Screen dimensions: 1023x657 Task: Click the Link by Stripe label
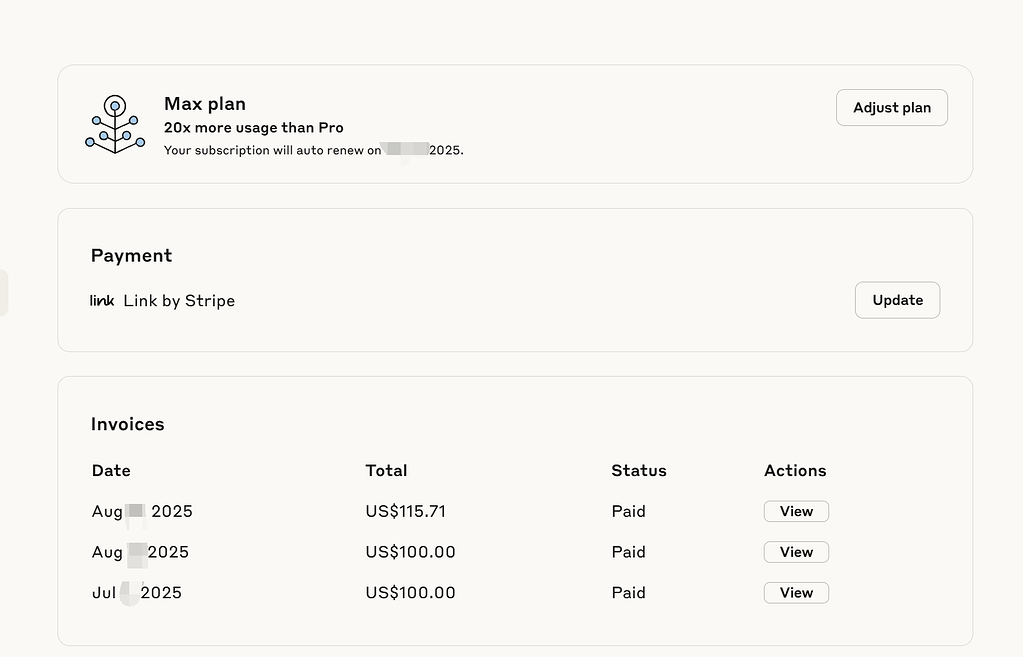179,301
